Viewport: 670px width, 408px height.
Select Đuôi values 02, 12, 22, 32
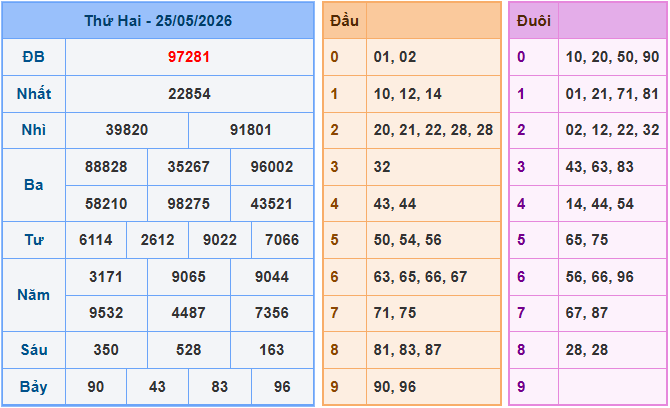tap(612, 130)
